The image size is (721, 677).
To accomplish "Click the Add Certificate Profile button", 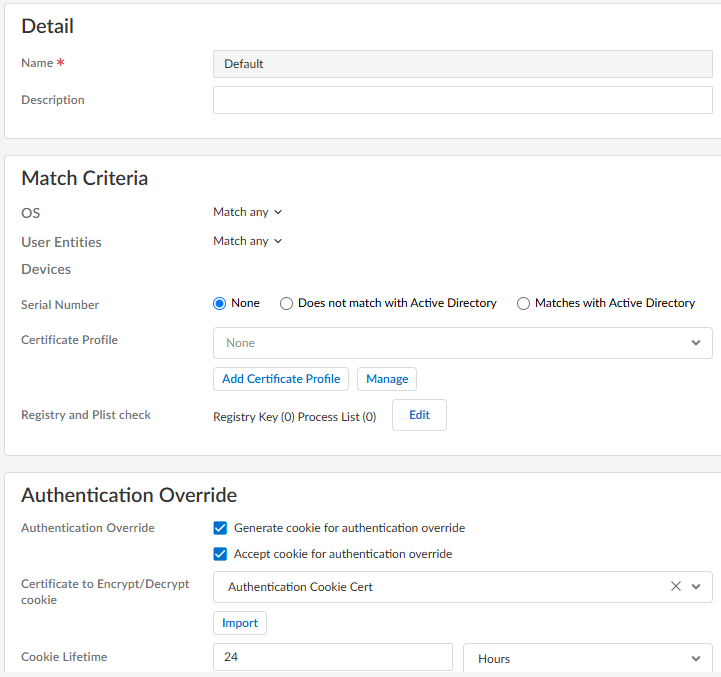I will click(x=281, y=379).
